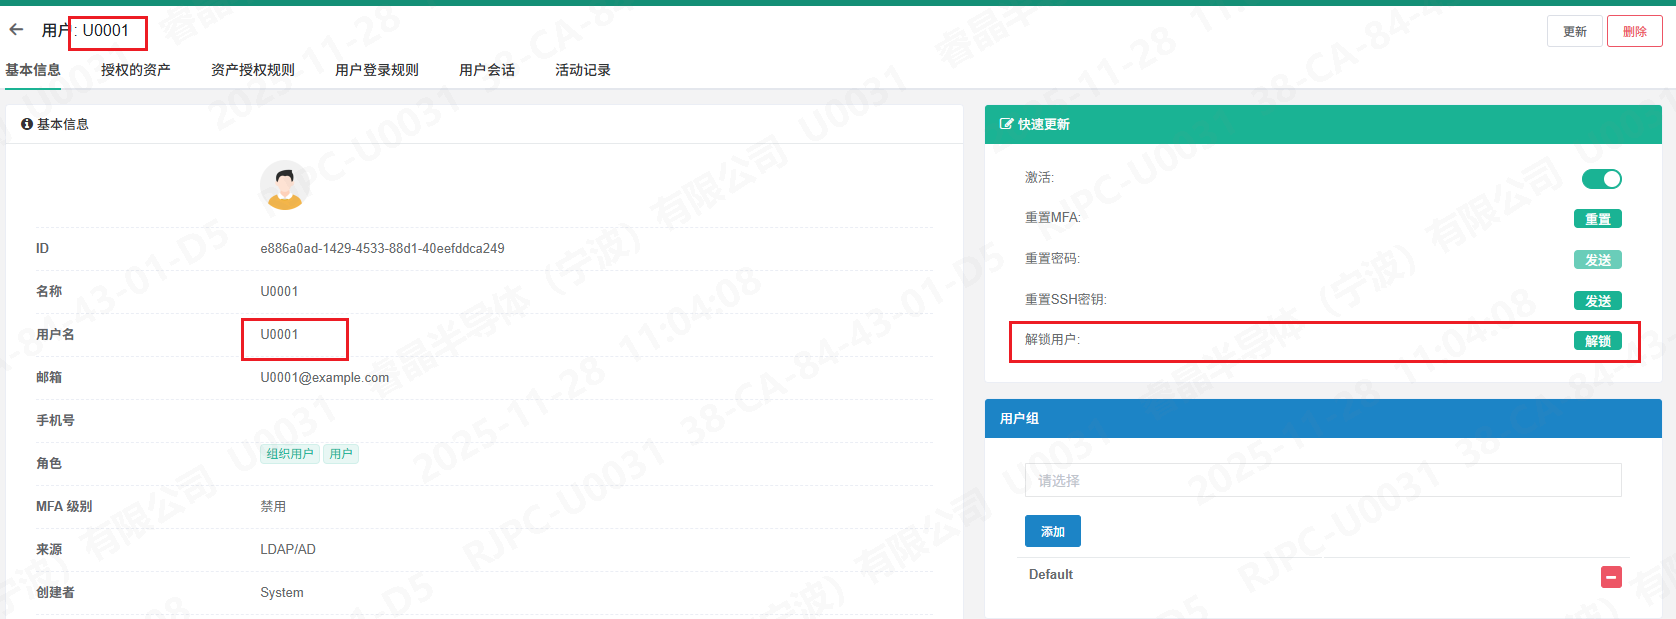Go to the 用户登录规则 tab
The width and height of the screenshot is (1676, 619).
(376, 70)
